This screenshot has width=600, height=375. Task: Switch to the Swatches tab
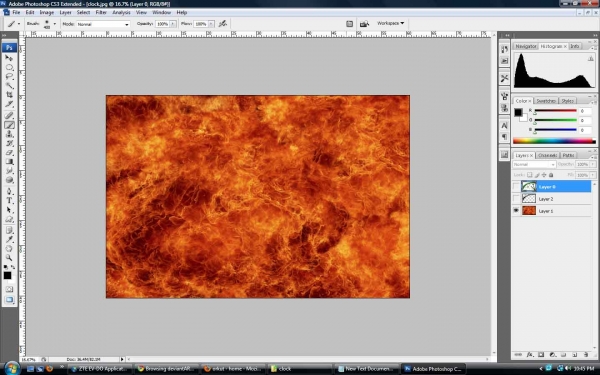[x=546, y=101]
